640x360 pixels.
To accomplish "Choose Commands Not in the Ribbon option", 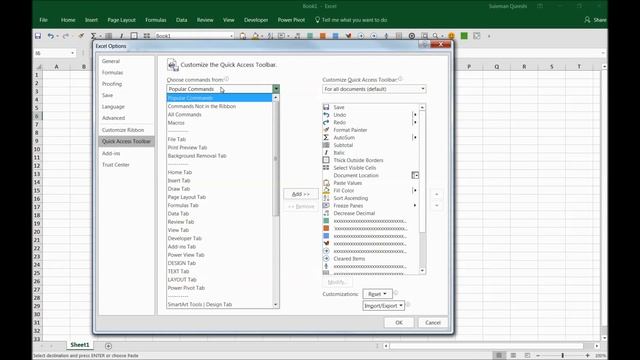I will click(202, 106).
